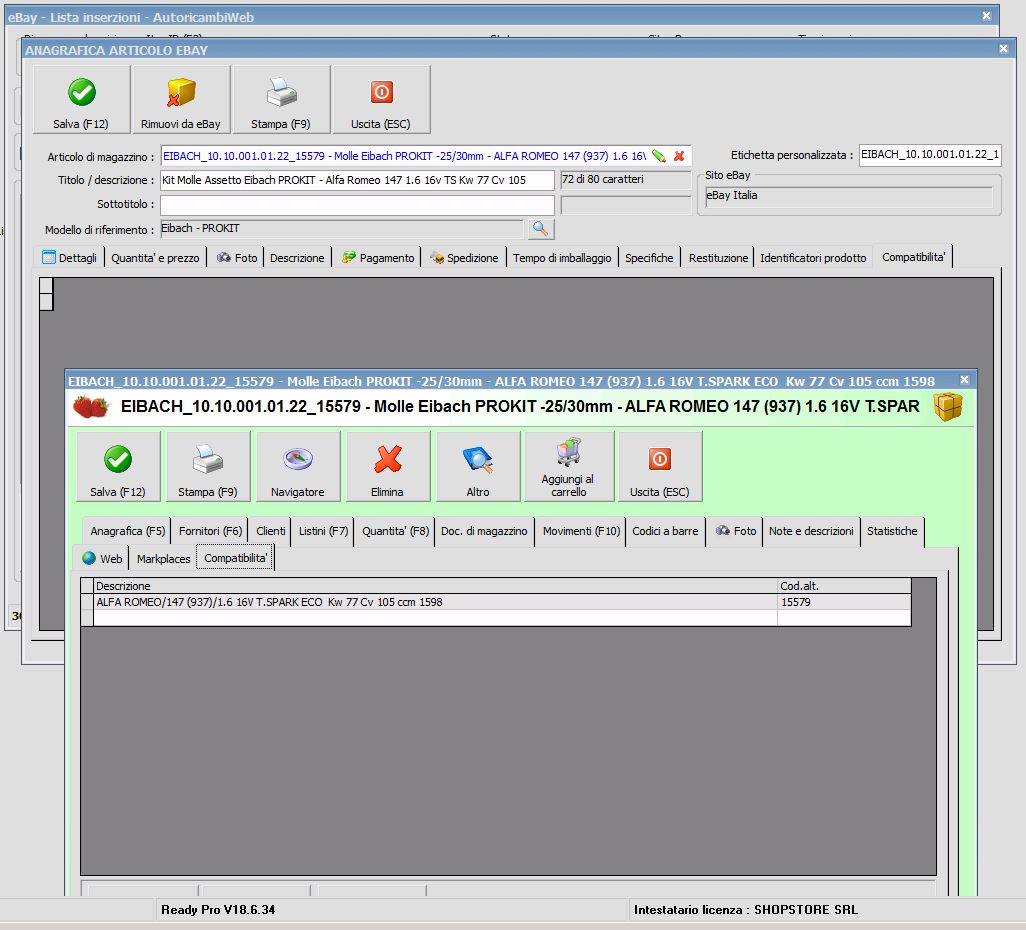Open the Pagamento tab
The image size is (1026, 930).
pyautogui.click(x=378, y=258)
